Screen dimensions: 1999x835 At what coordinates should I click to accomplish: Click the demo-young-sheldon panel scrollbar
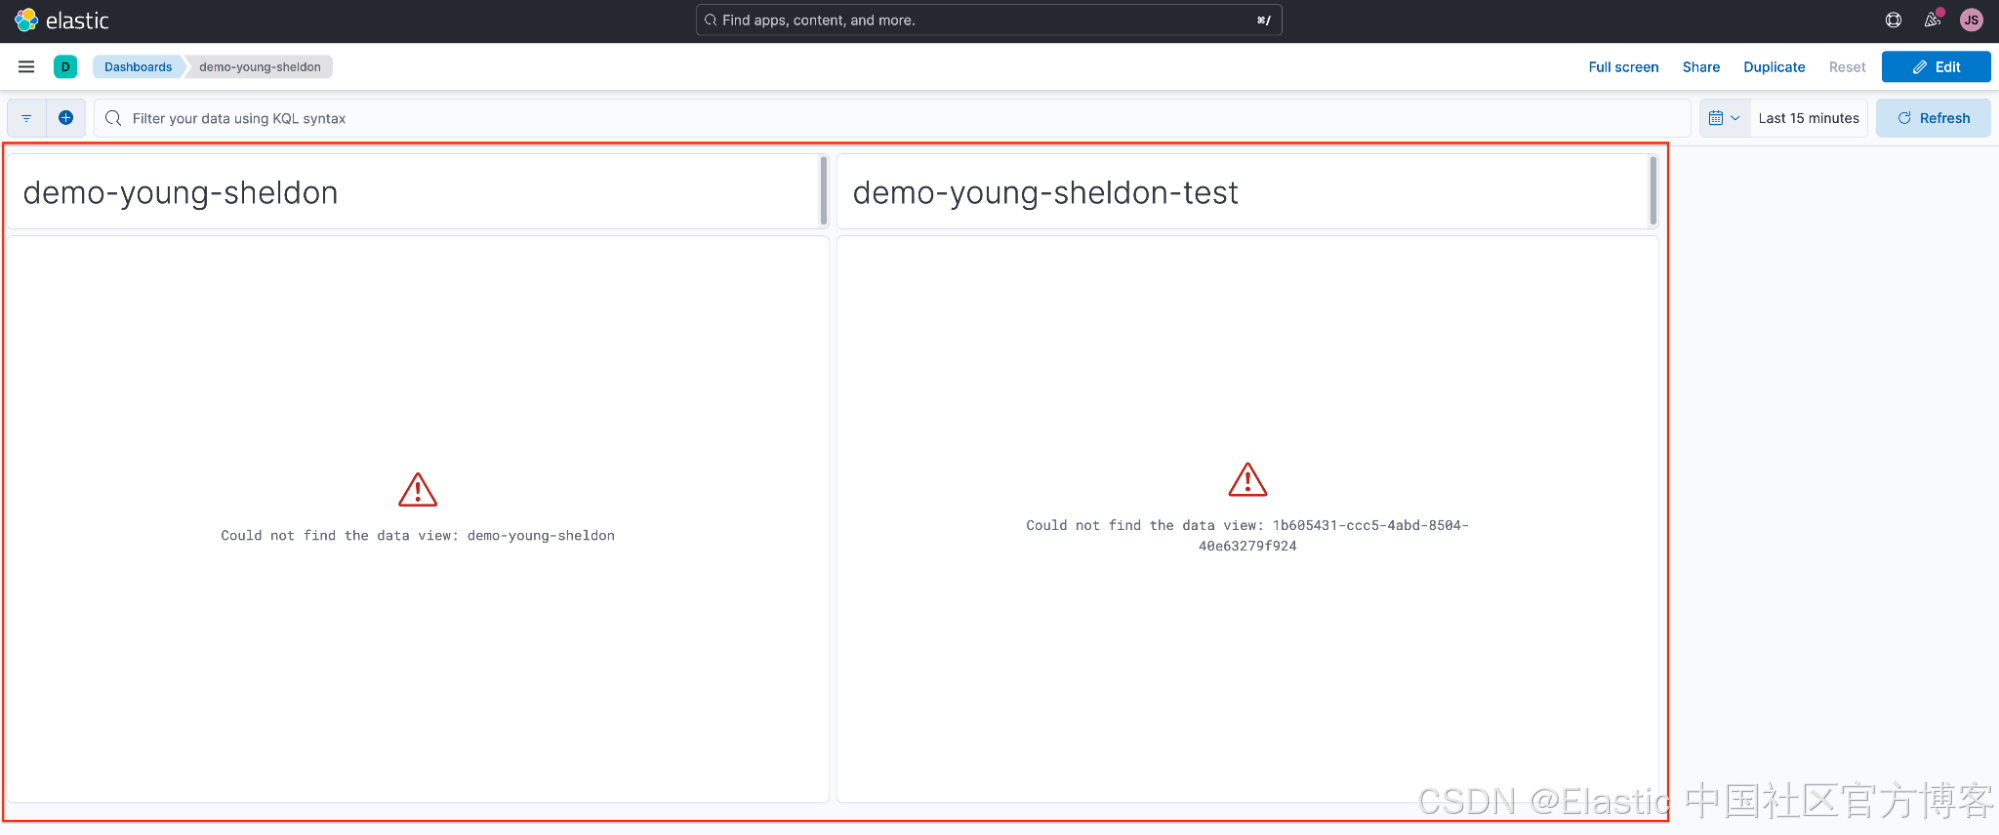coord(823,190)
